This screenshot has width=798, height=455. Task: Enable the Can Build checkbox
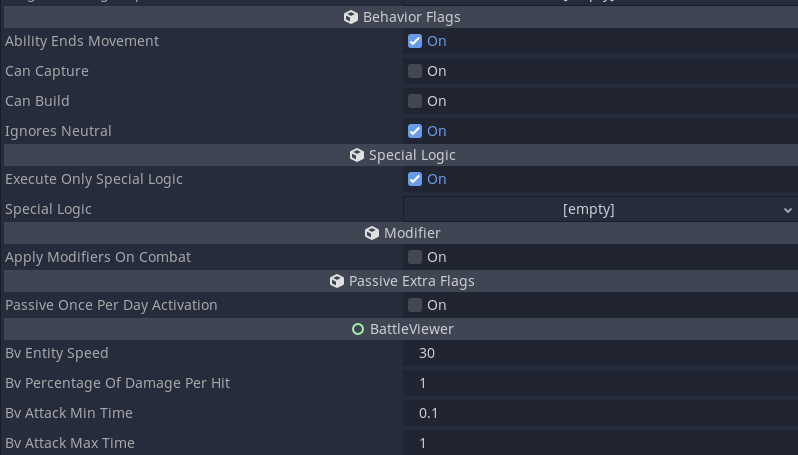[x=415, y=101]
